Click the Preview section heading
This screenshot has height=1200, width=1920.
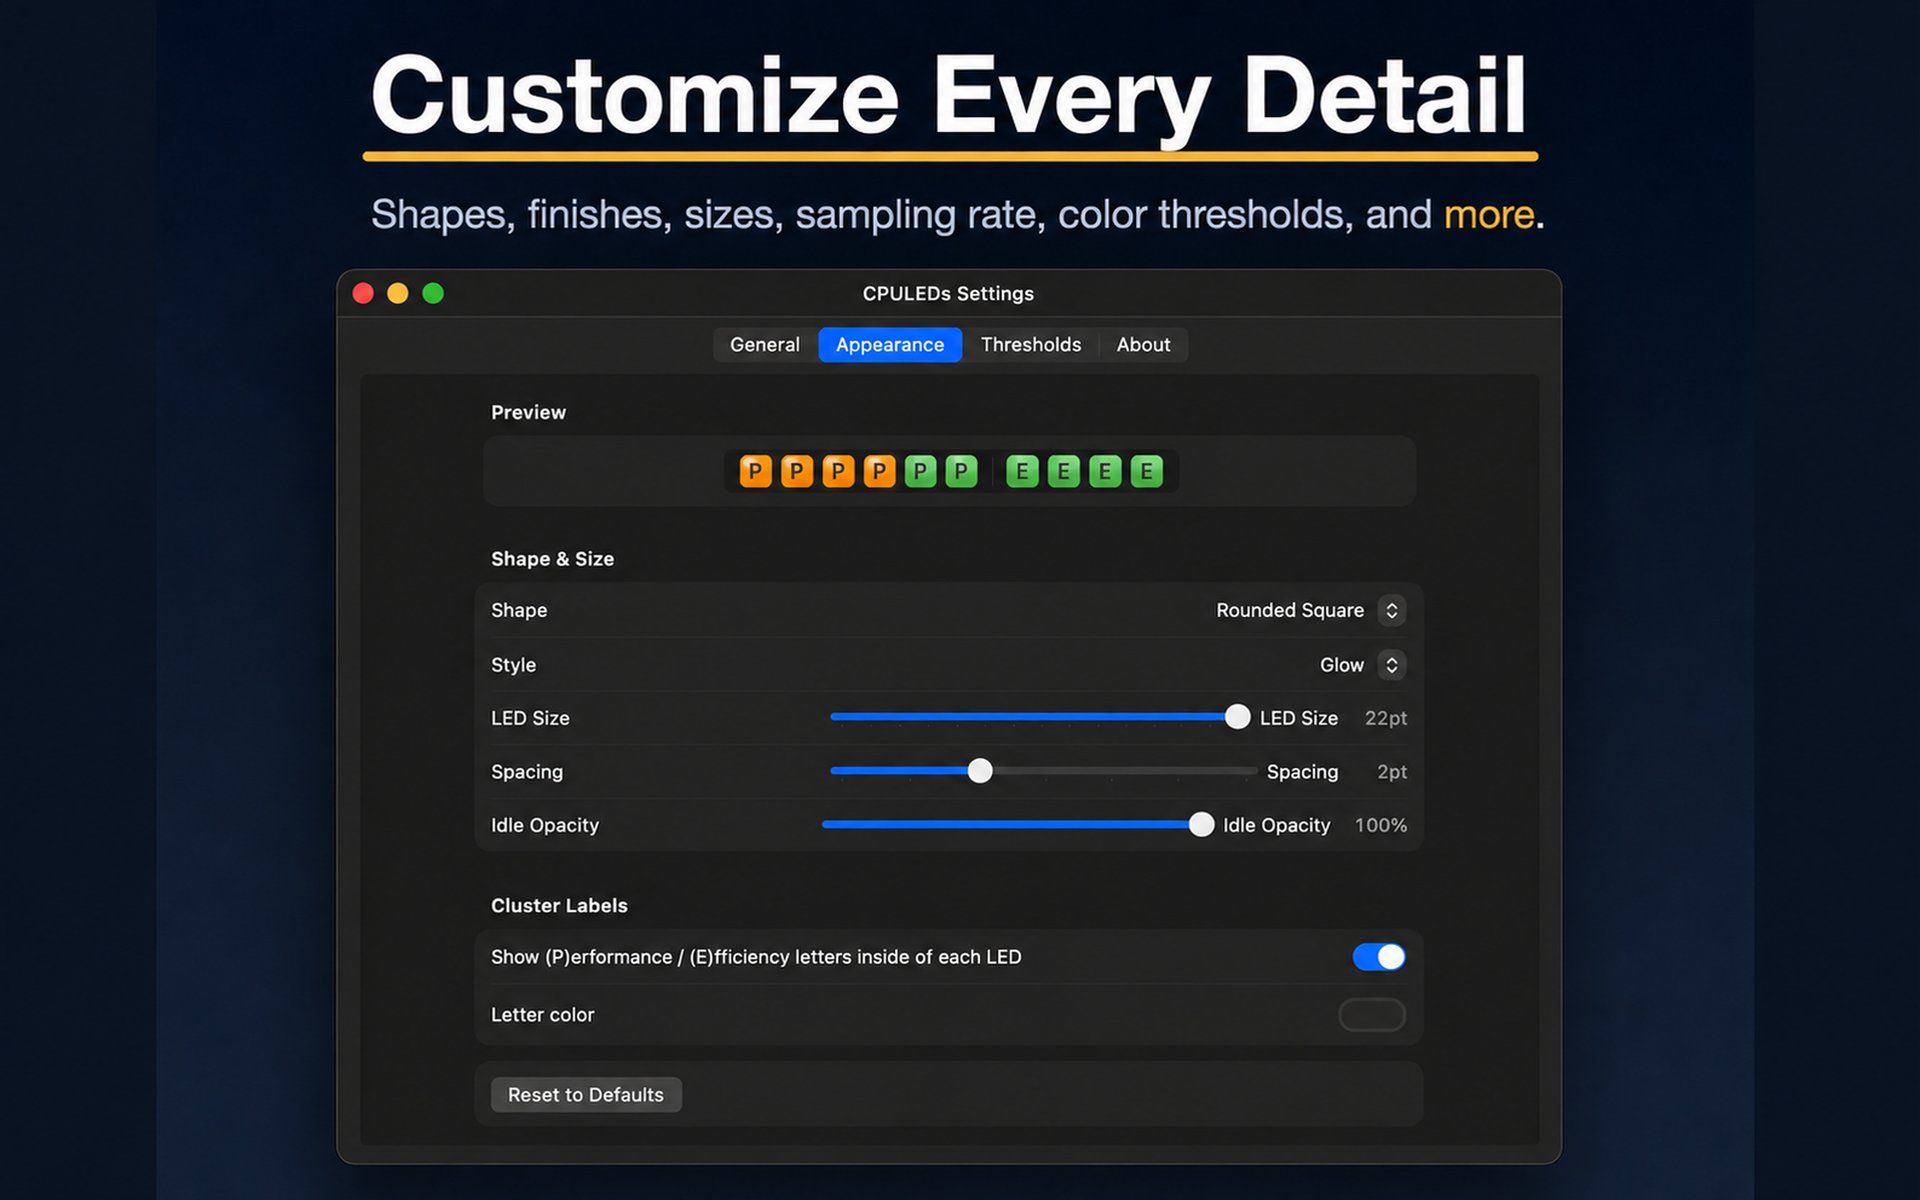528,412
